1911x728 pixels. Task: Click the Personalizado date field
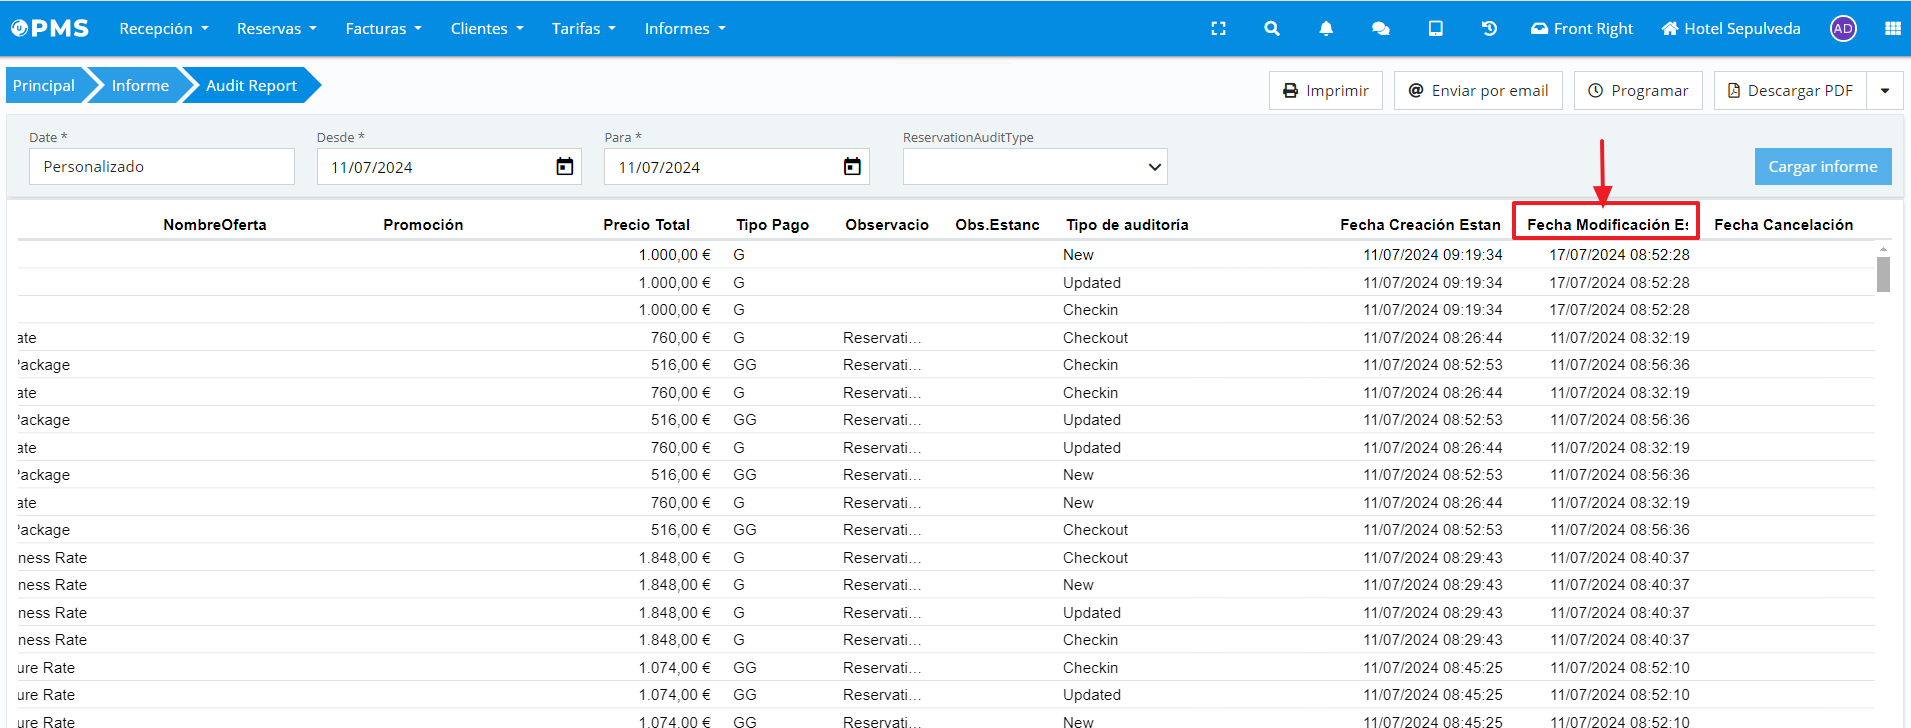point(162,167)
